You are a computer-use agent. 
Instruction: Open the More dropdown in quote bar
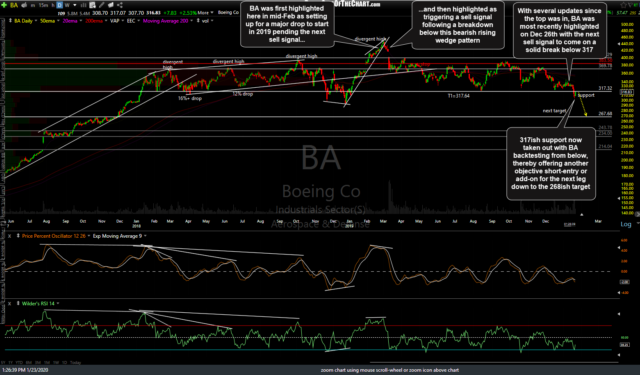click(x=205, y=13)
